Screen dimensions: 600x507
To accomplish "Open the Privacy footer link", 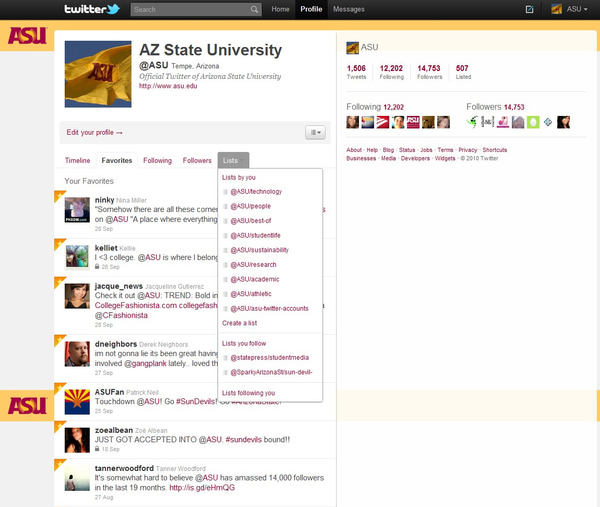I will (x=468, y=150).
